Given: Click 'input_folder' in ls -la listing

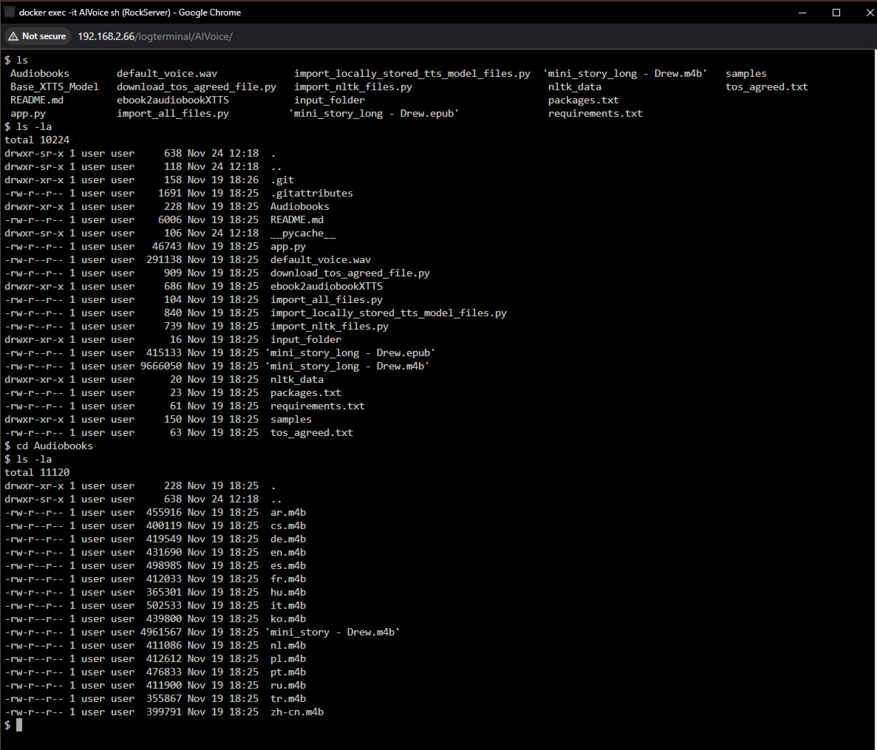Looking at the screenshot, I should pos(306,340).
